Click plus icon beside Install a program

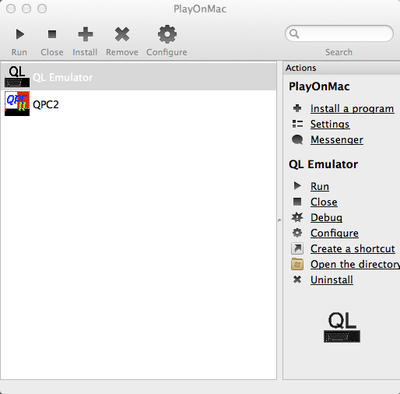point(297,108)
